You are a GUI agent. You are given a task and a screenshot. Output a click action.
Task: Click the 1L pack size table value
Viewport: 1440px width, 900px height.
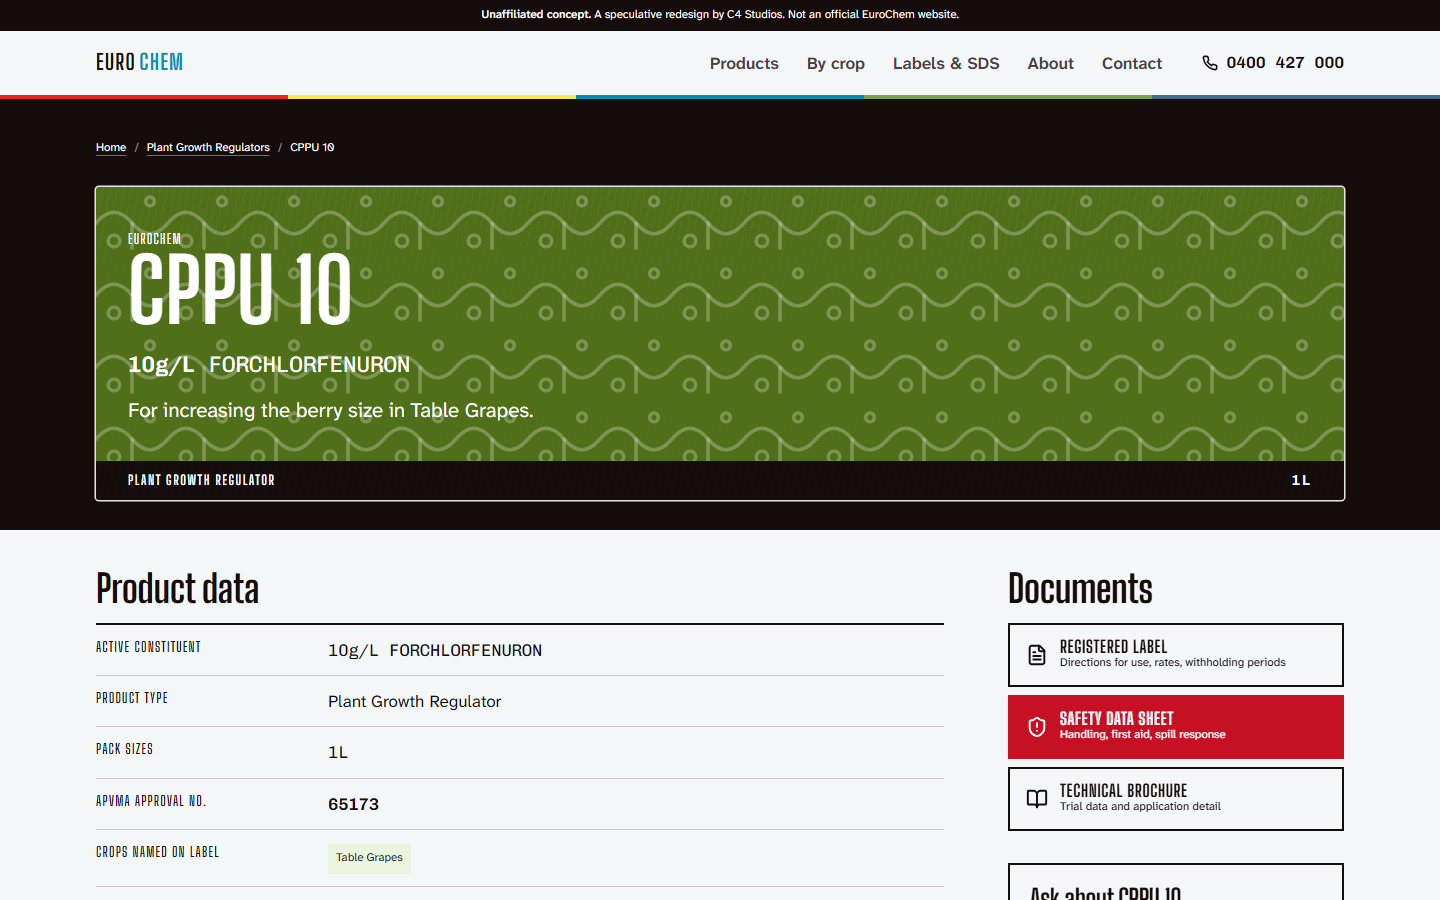point(338,753)
